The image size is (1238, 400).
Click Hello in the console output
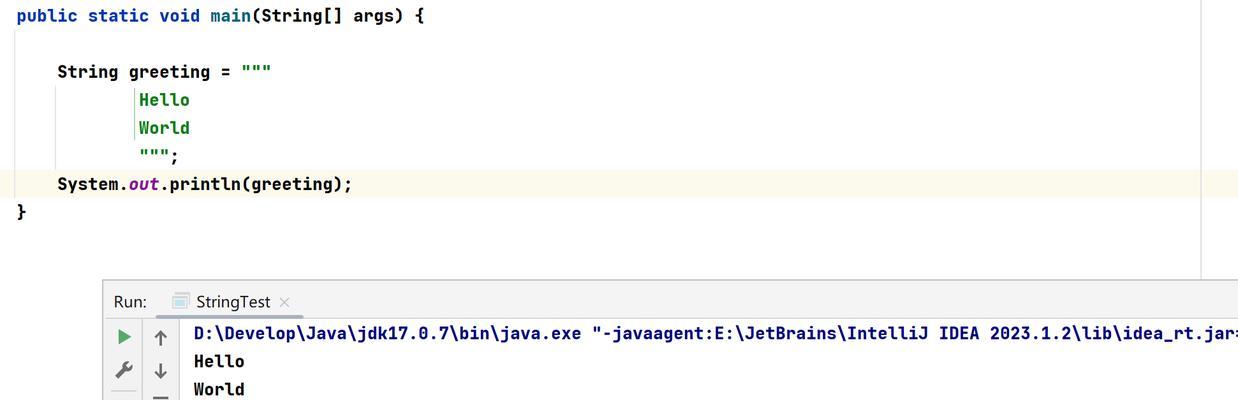click(x=219, y=361)
